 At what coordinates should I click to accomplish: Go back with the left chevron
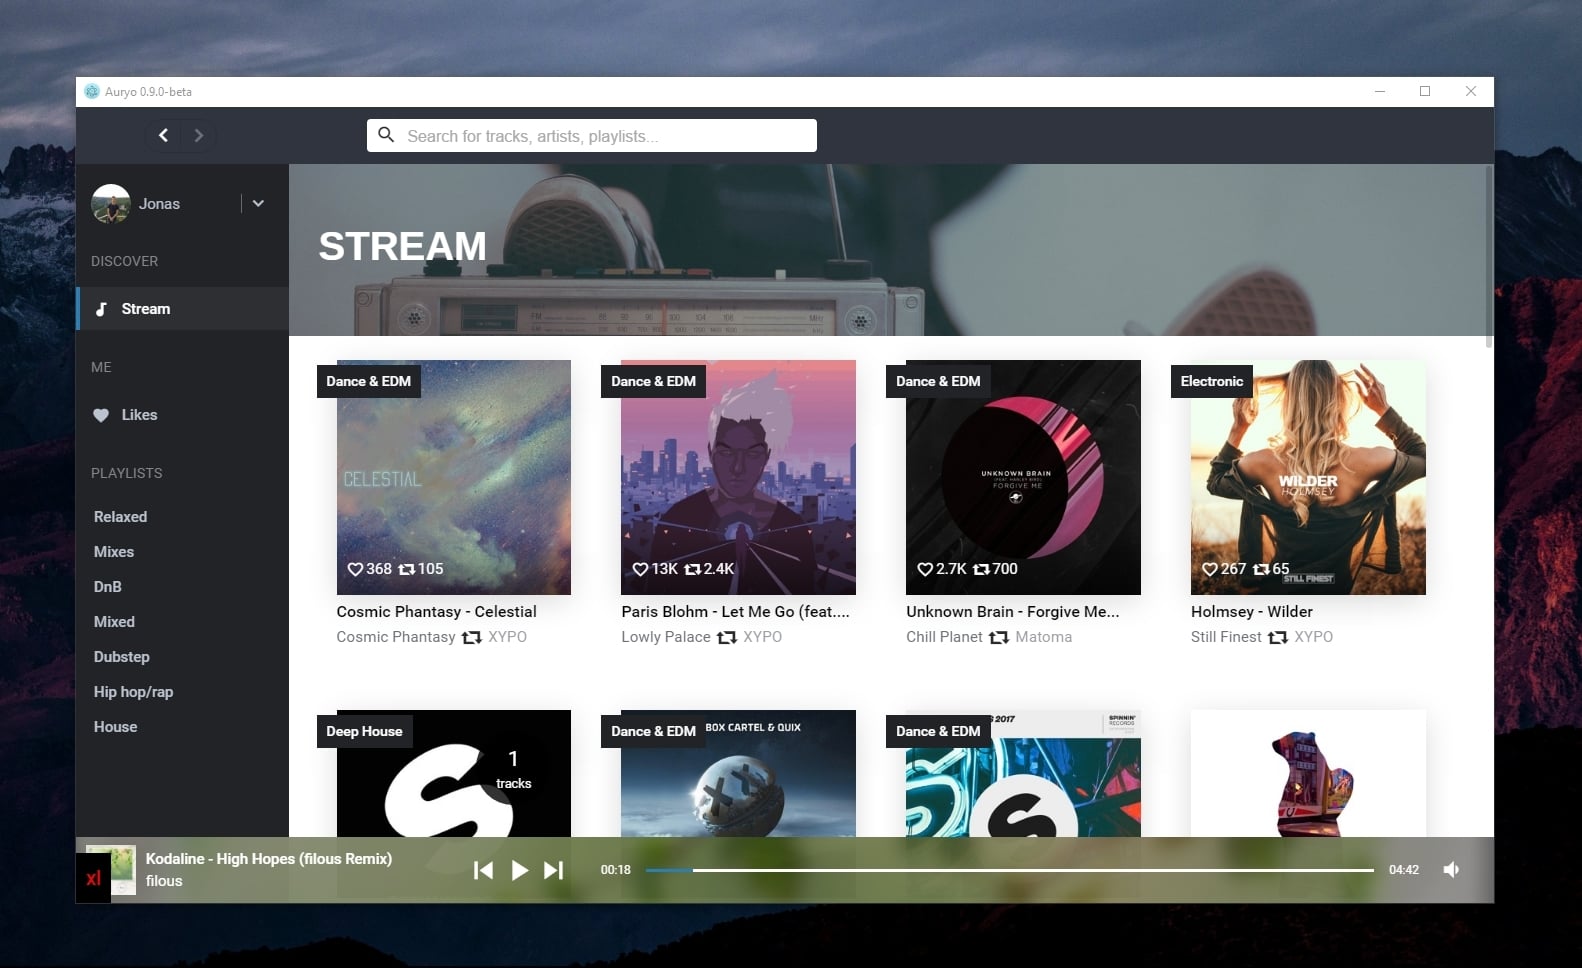point(163,135)
